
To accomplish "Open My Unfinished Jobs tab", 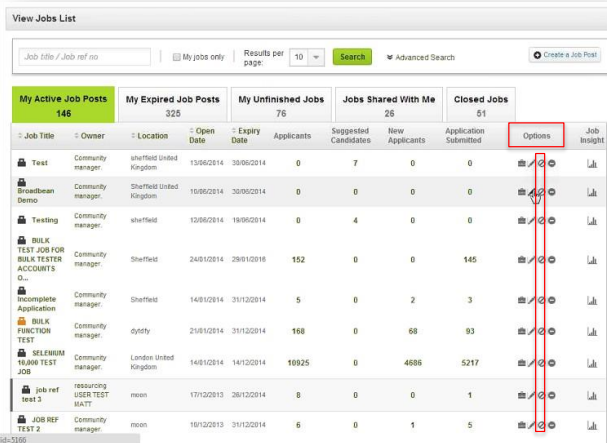I will [281, 105].
